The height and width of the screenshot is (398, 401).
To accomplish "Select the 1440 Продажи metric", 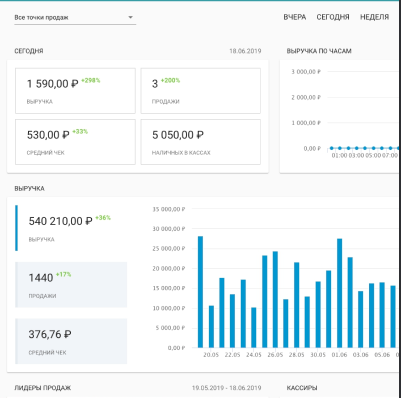I will [71, 284].
